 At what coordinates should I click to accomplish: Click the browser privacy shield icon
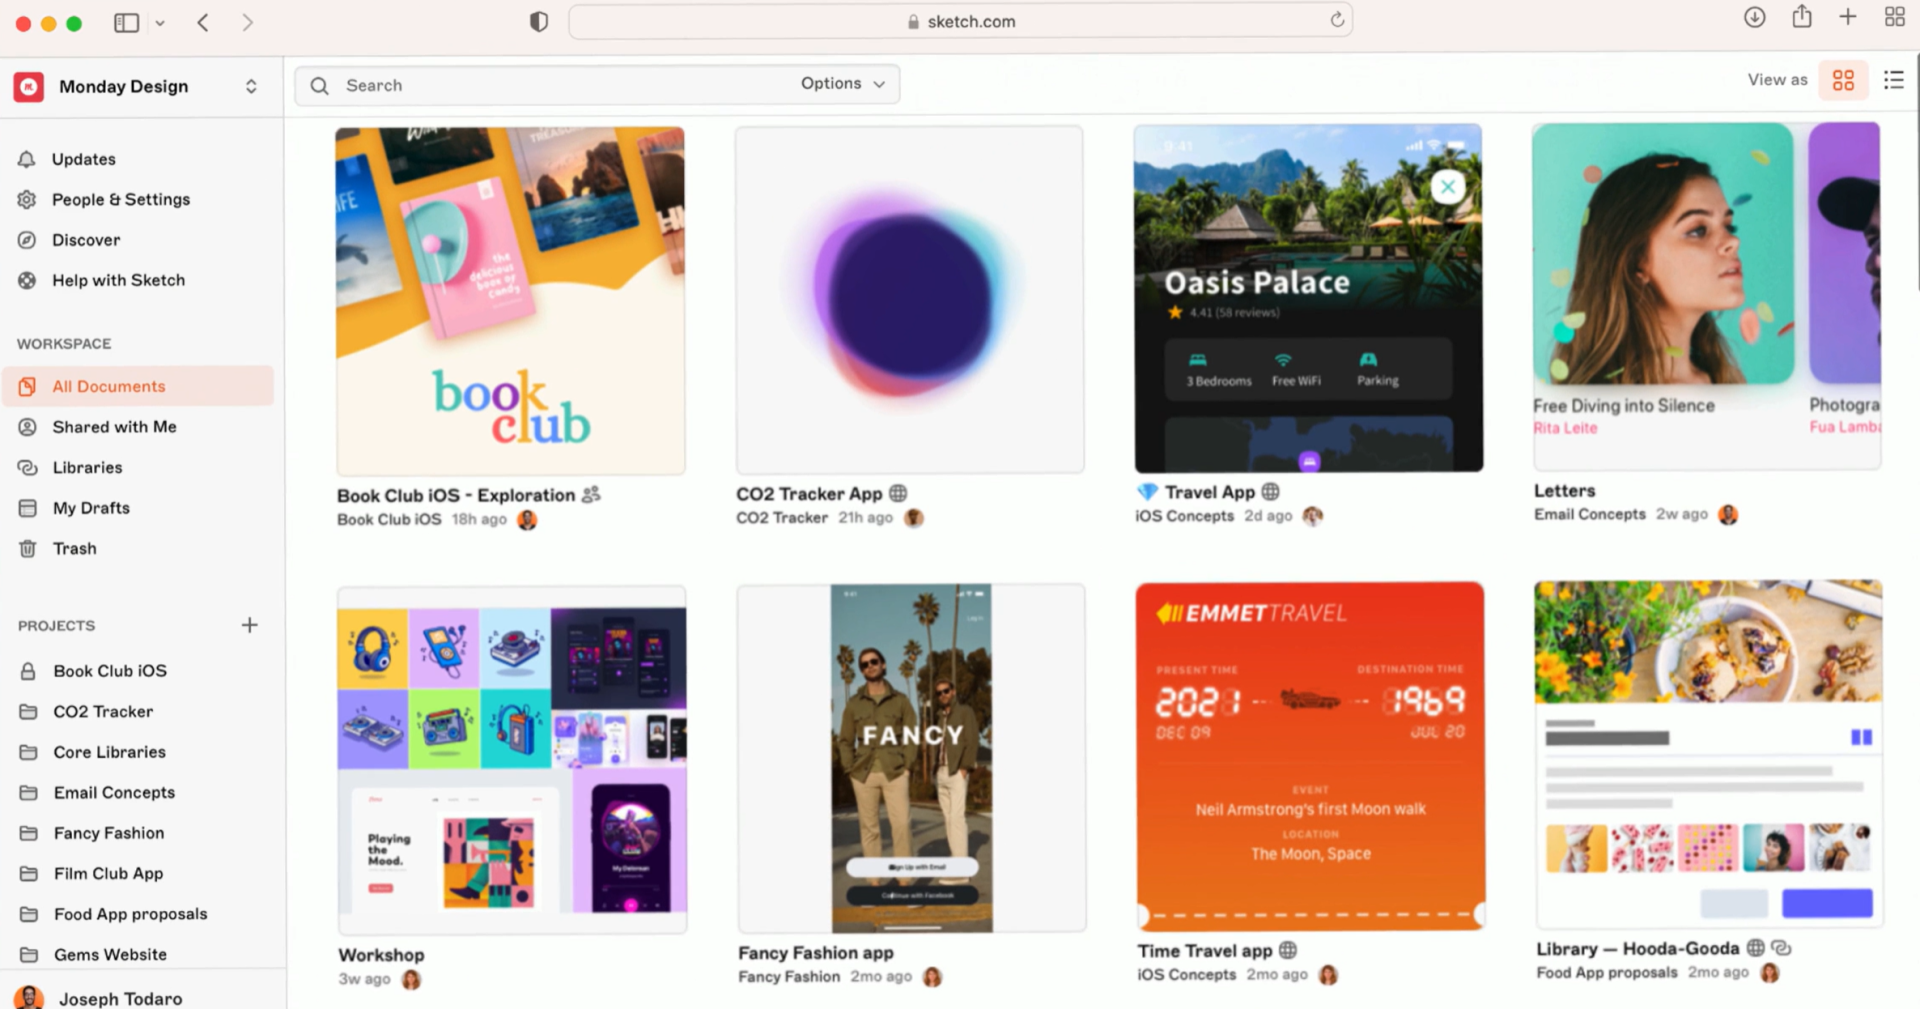[538, 21]
